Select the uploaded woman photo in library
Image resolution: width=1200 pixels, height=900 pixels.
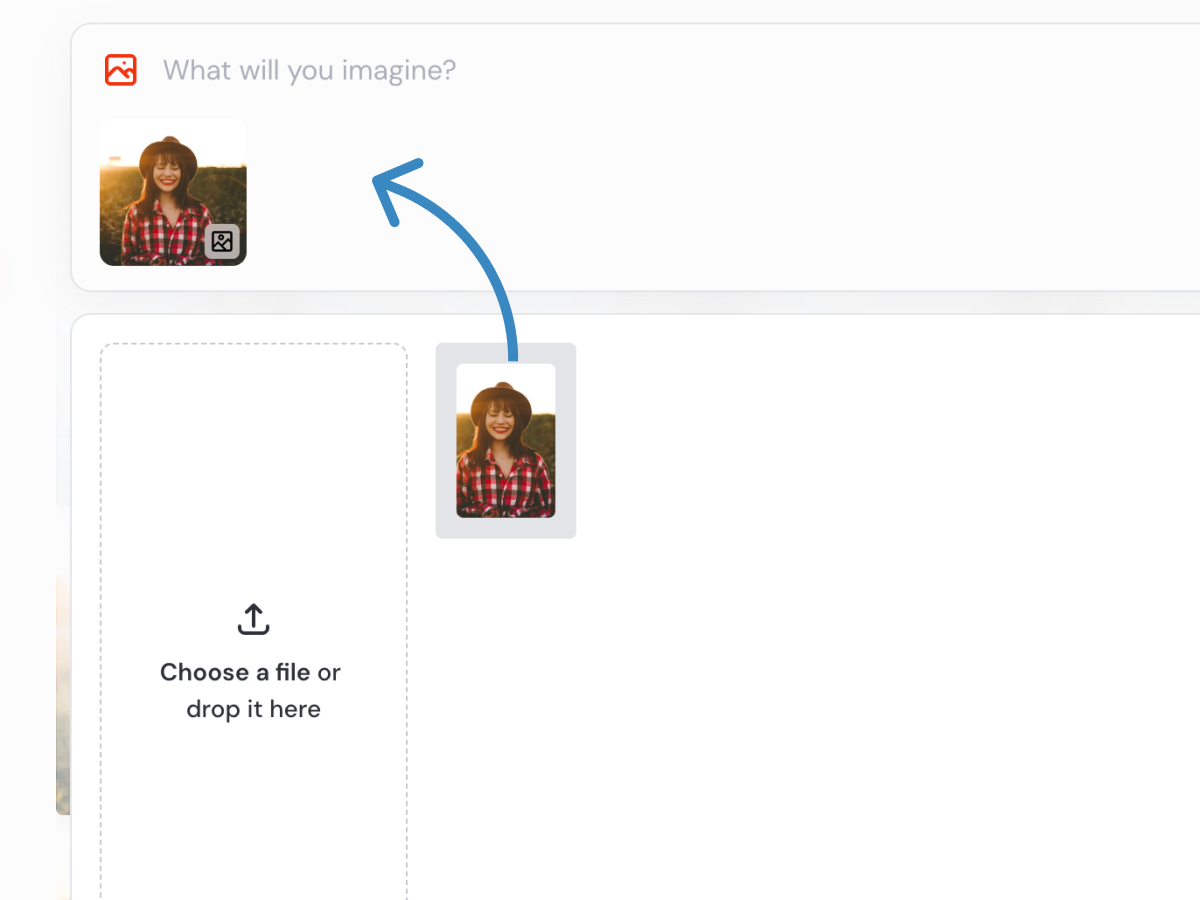506,440
